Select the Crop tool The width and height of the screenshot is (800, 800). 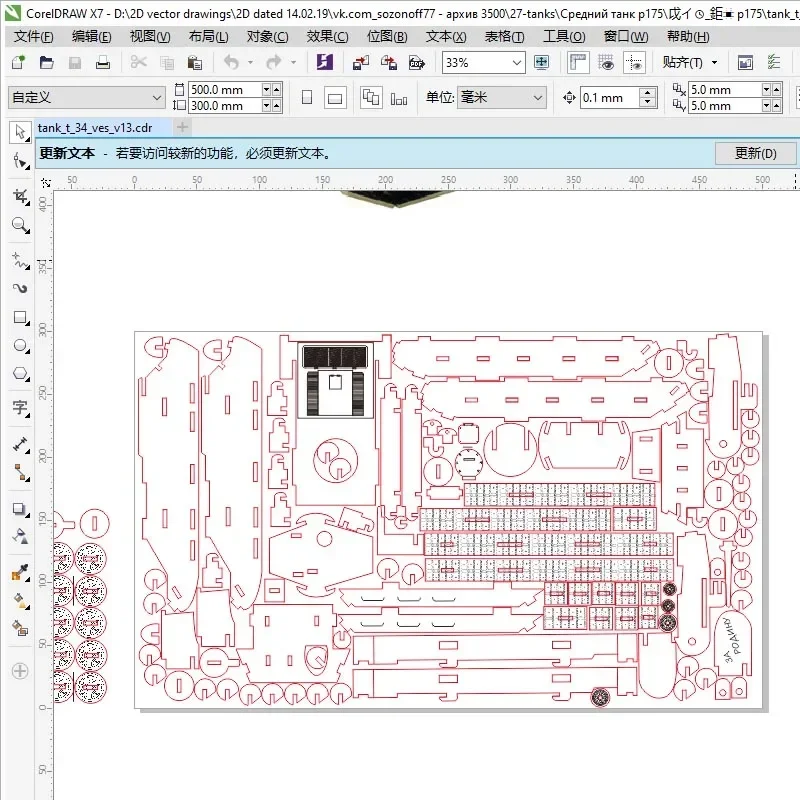tap(20, 197)
